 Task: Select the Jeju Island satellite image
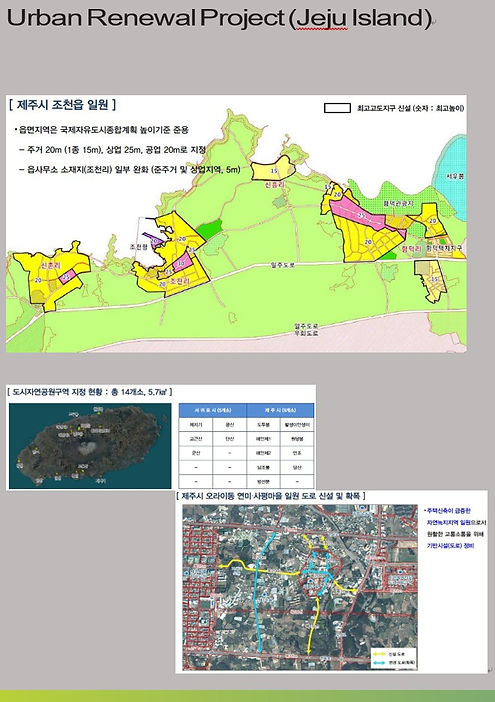coord(90,446)
